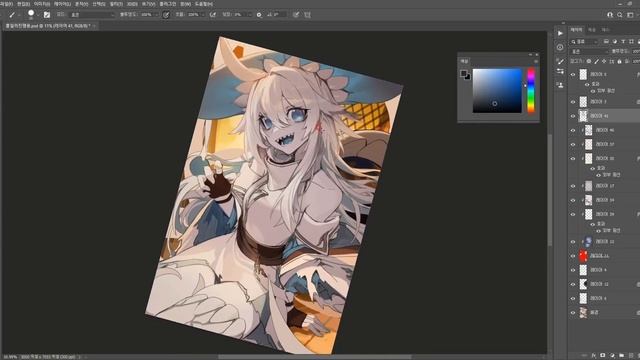Switch to the 채널 Channels tab
The height and width of the screenshot is (360, 640).
pos(592,30)
